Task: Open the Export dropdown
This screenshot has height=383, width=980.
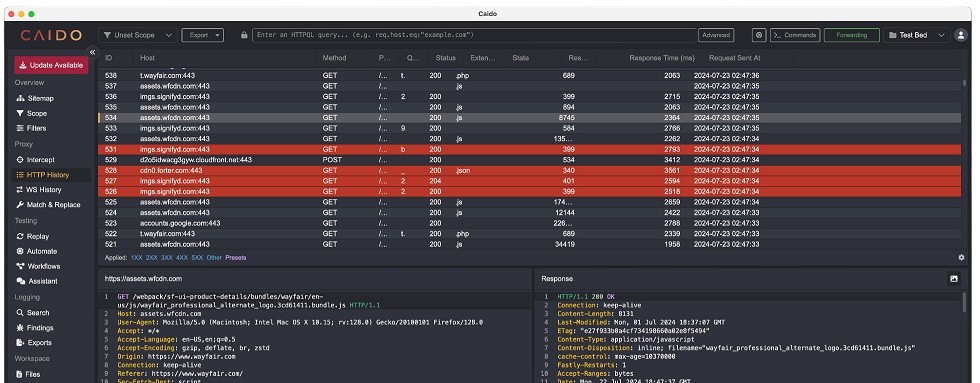Action: [x=202, y=35]
